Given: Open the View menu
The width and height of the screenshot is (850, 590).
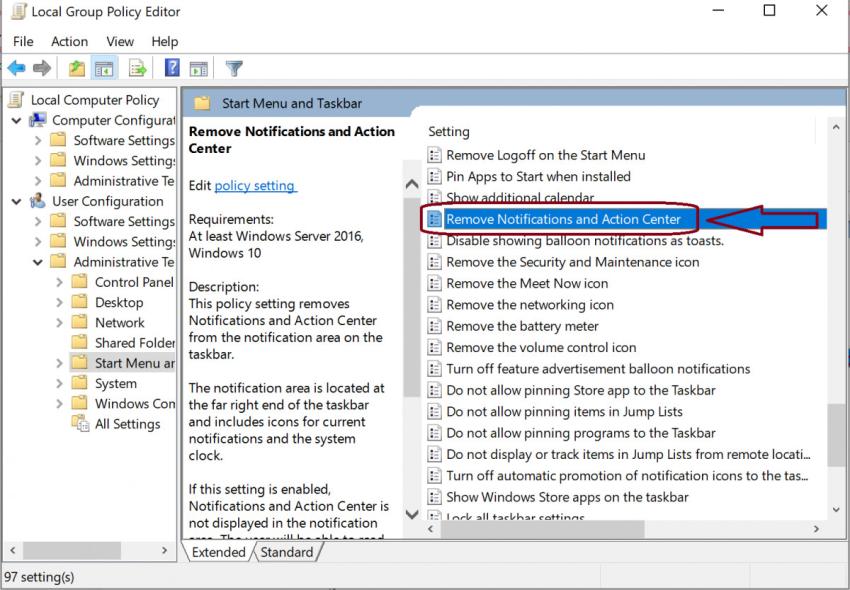Looking at the screenshot, I should [x=120, y=42].
